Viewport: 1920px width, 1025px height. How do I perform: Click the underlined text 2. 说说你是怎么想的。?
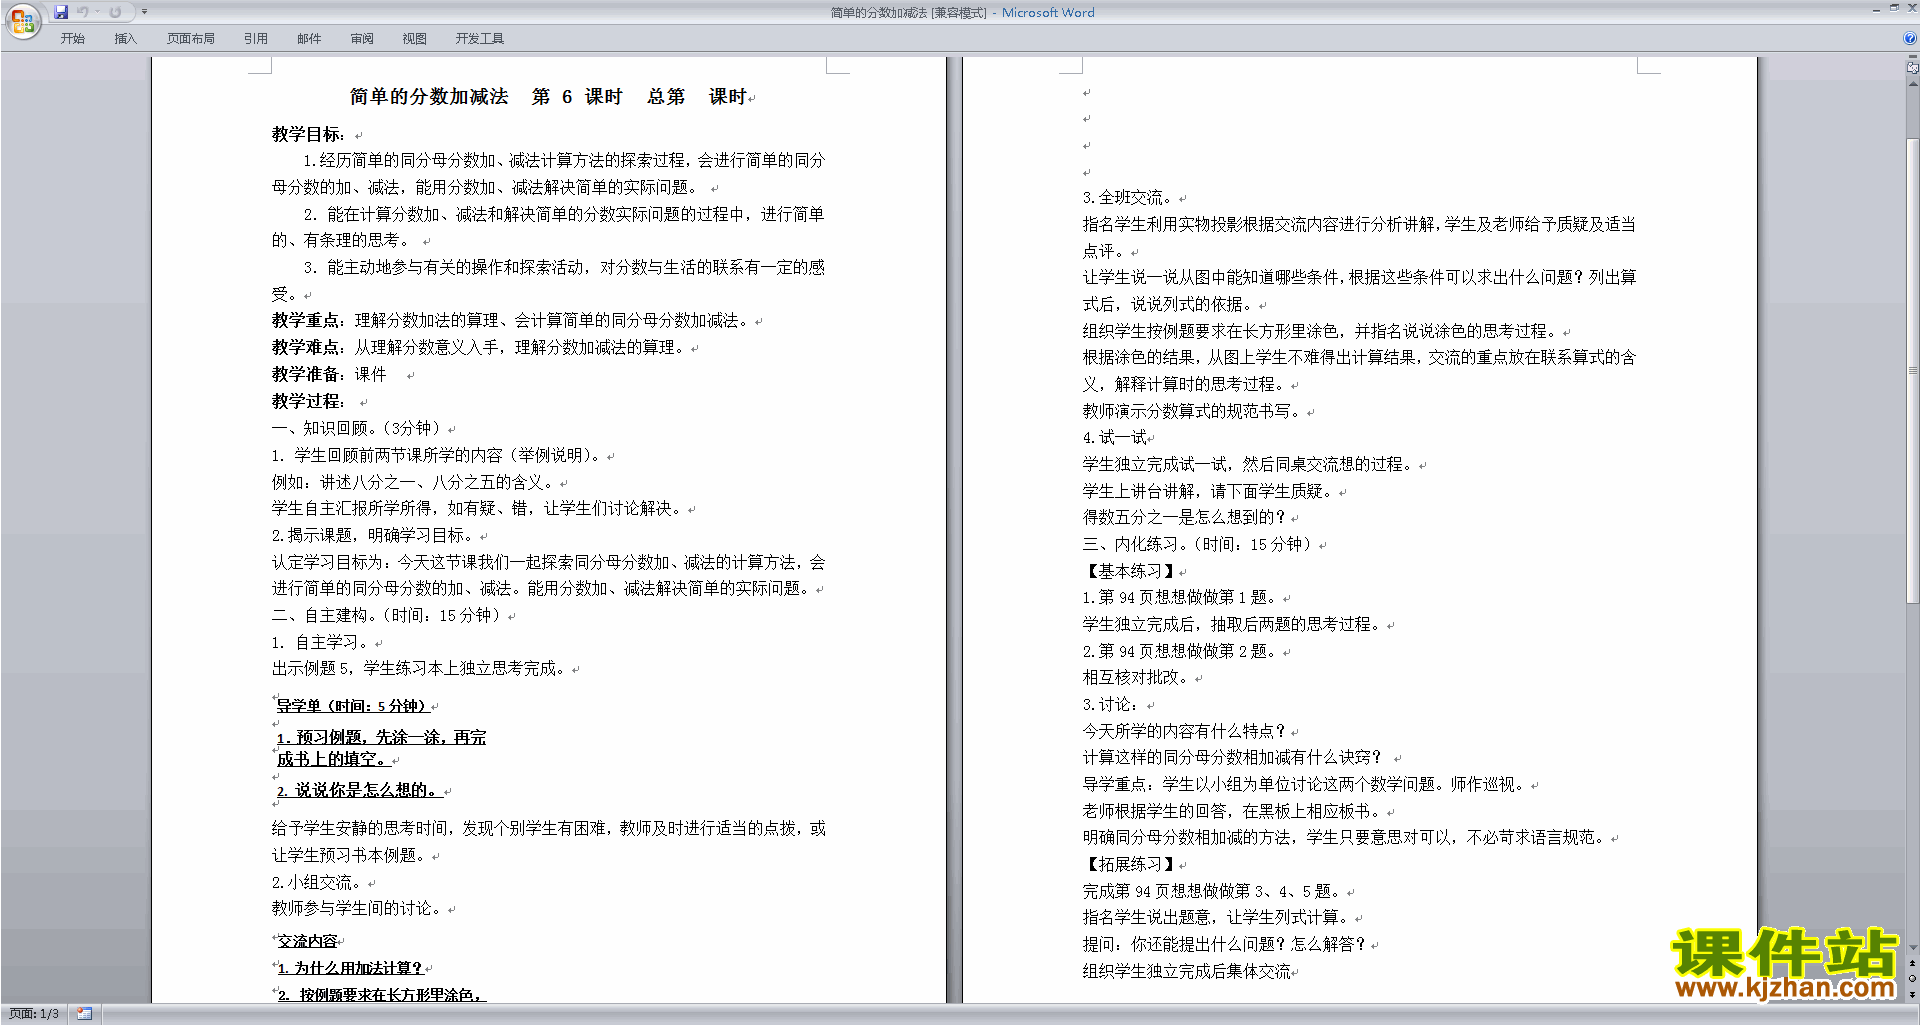coord(359,790)
